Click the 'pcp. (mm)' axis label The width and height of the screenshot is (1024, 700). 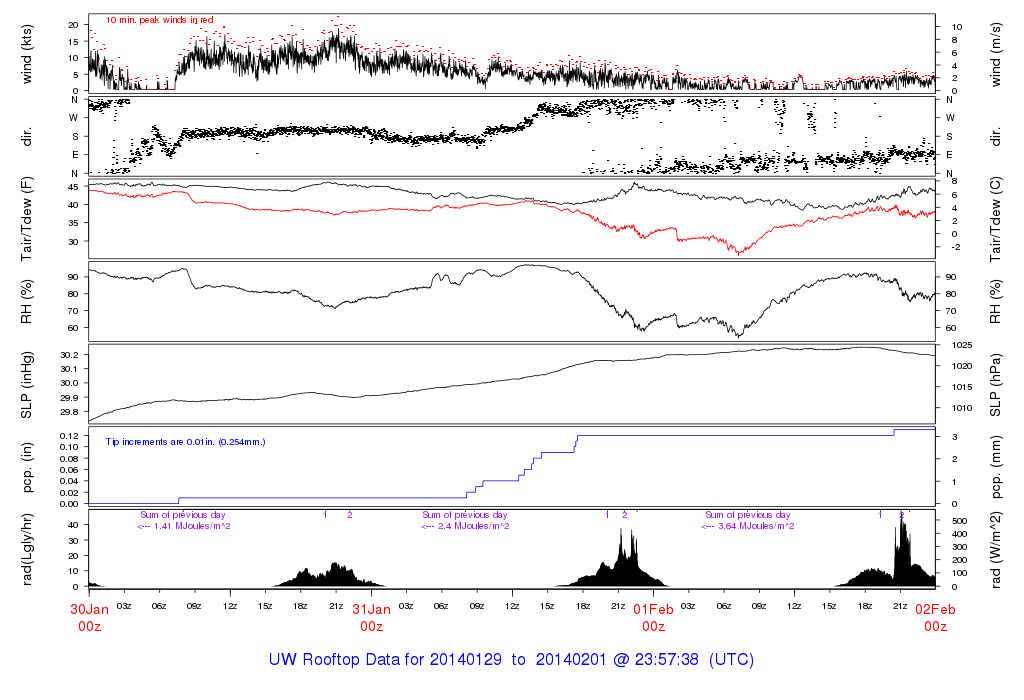point(995,468)
